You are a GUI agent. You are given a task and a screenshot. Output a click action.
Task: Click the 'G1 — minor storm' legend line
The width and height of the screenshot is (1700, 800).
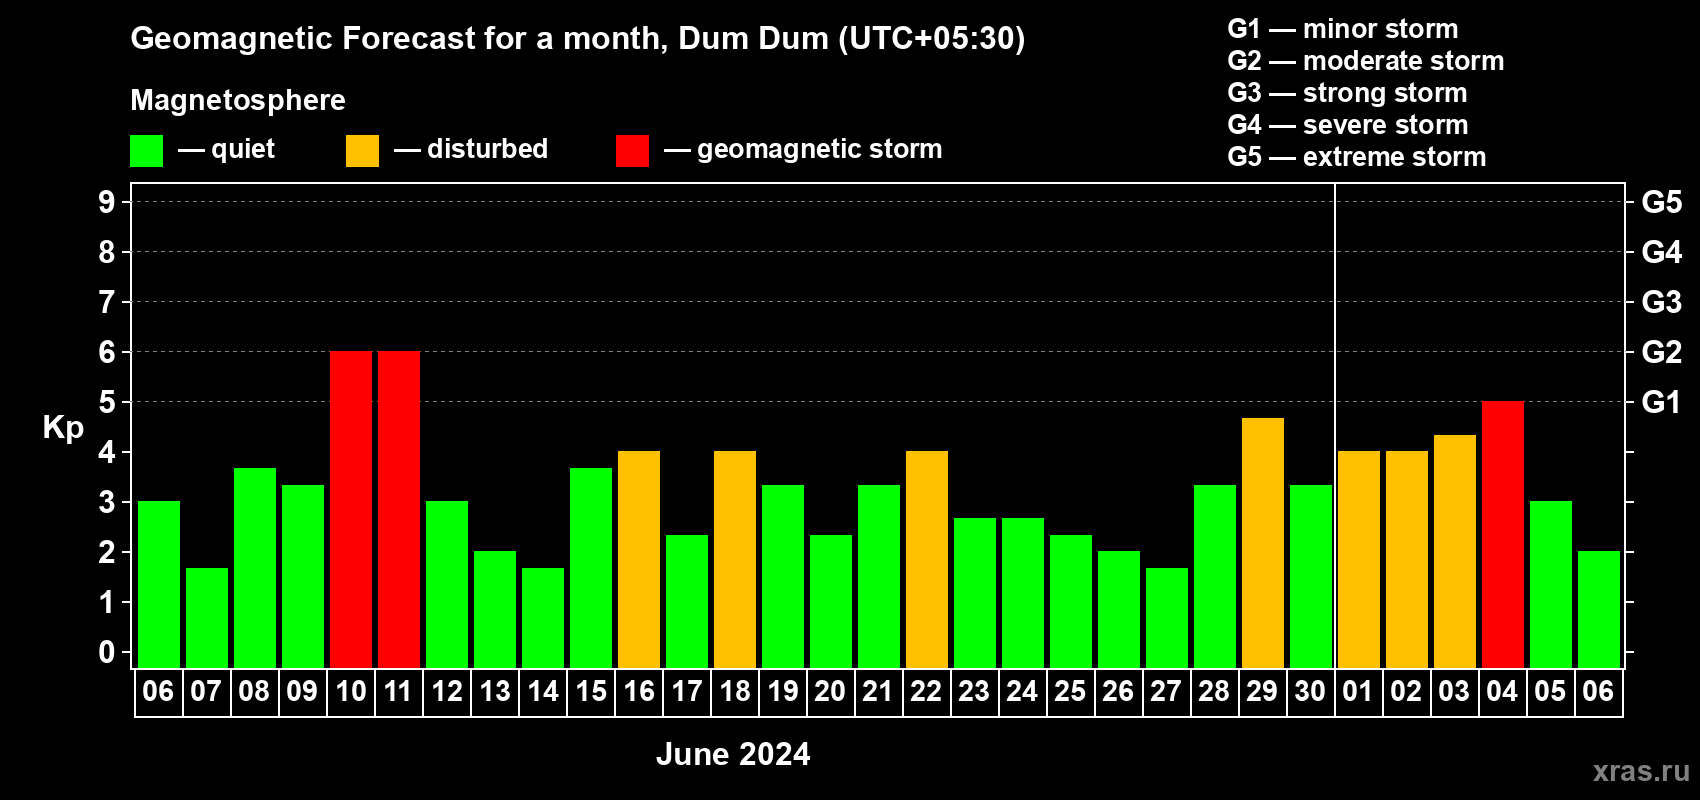click(x=1342, y=29)
